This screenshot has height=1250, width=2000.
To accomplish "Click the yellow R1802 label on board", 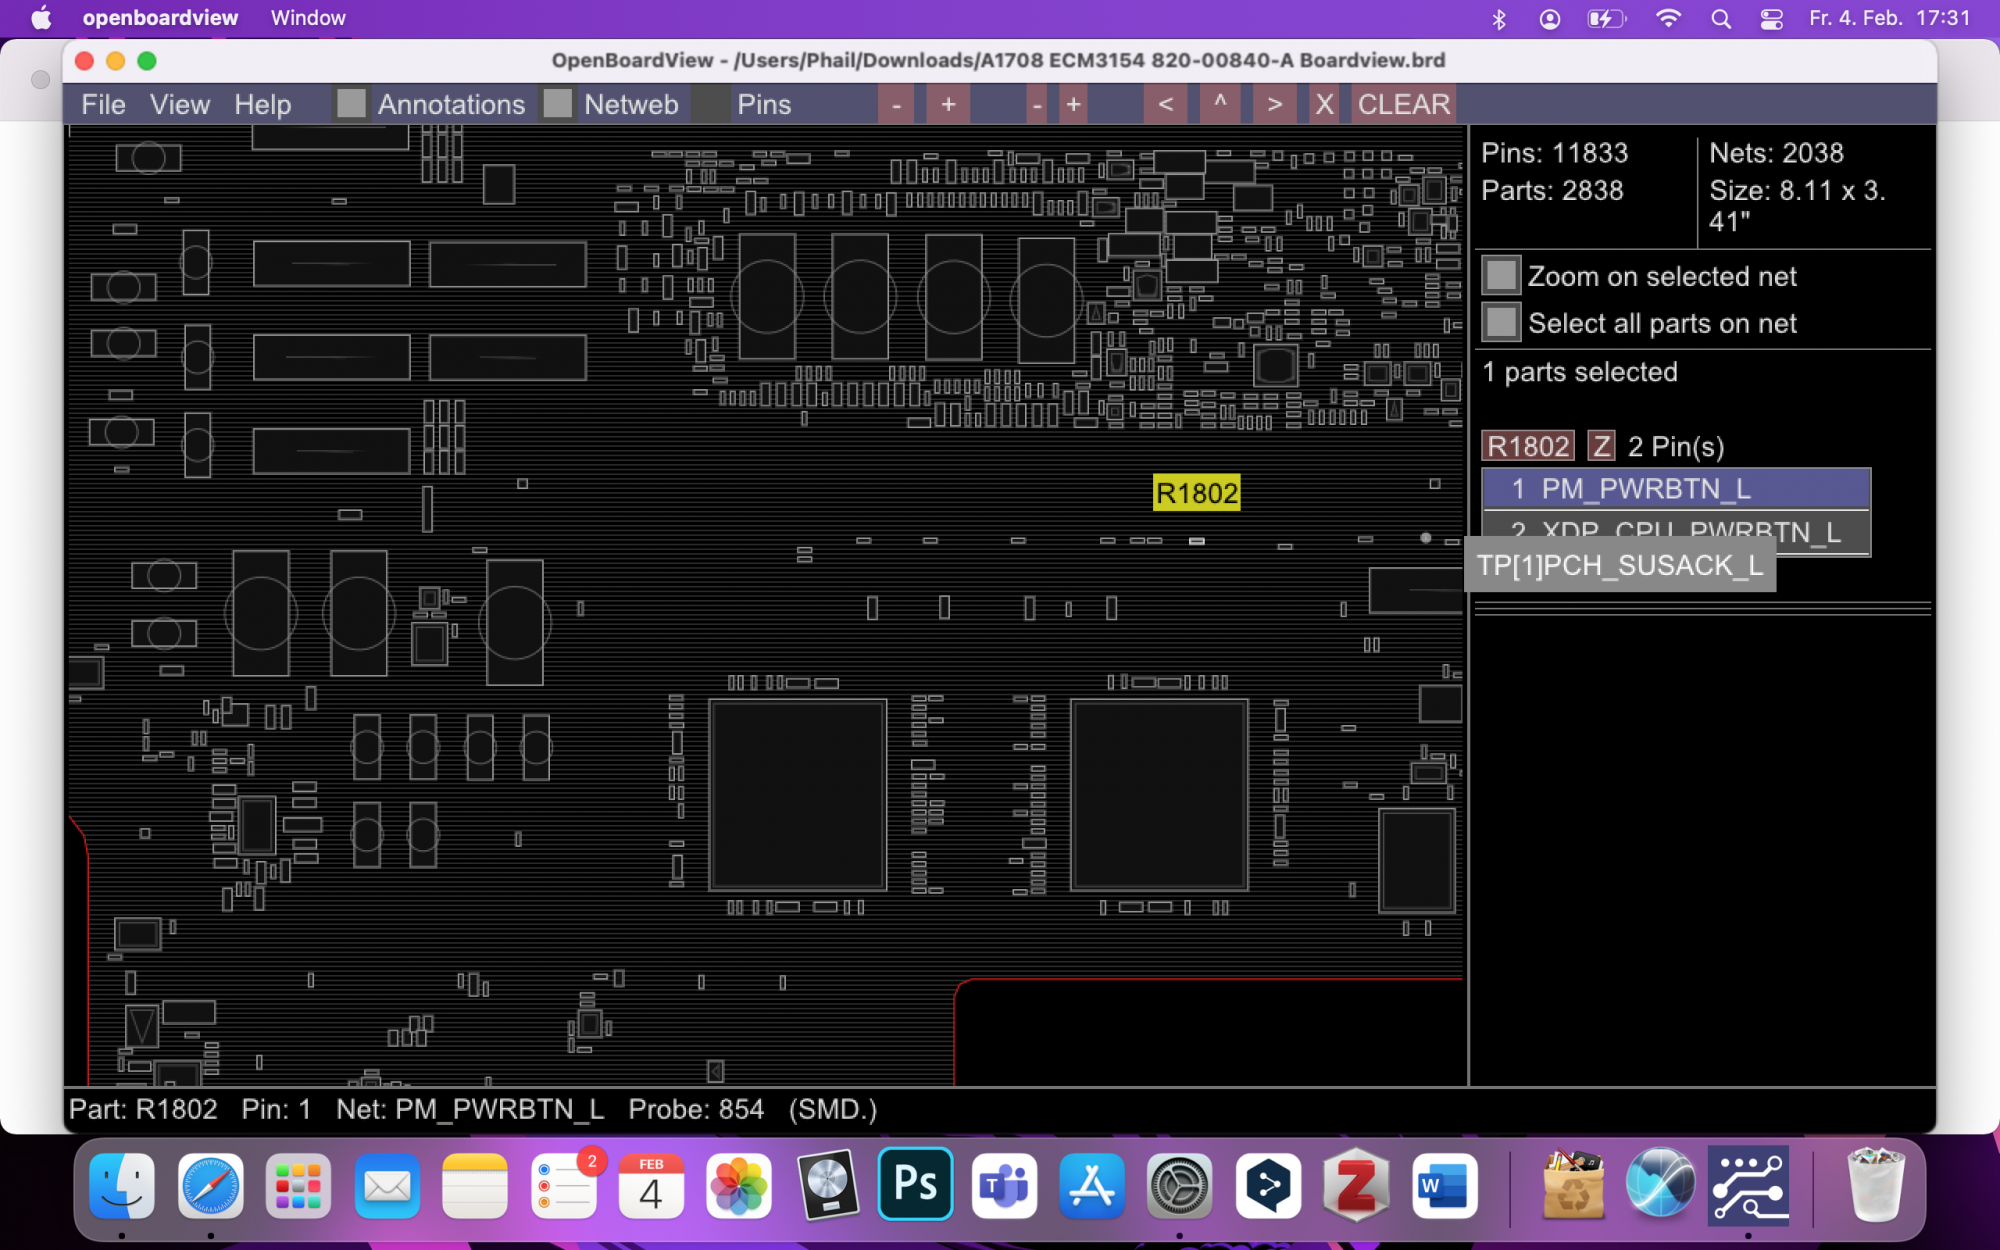I will pyautogui.click(x=1196, y=493).
